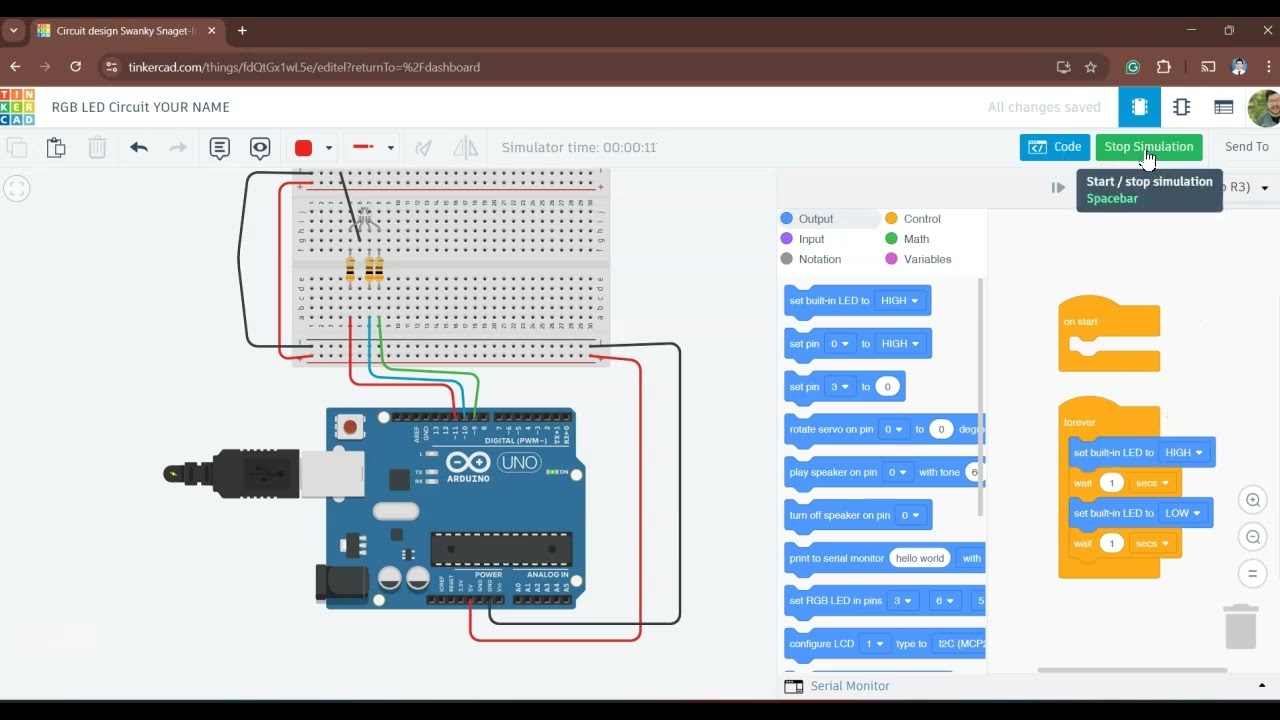Click the Arduino reset button on board
Viewport: 1280px width, 720px height.
[x=350, y=428]
